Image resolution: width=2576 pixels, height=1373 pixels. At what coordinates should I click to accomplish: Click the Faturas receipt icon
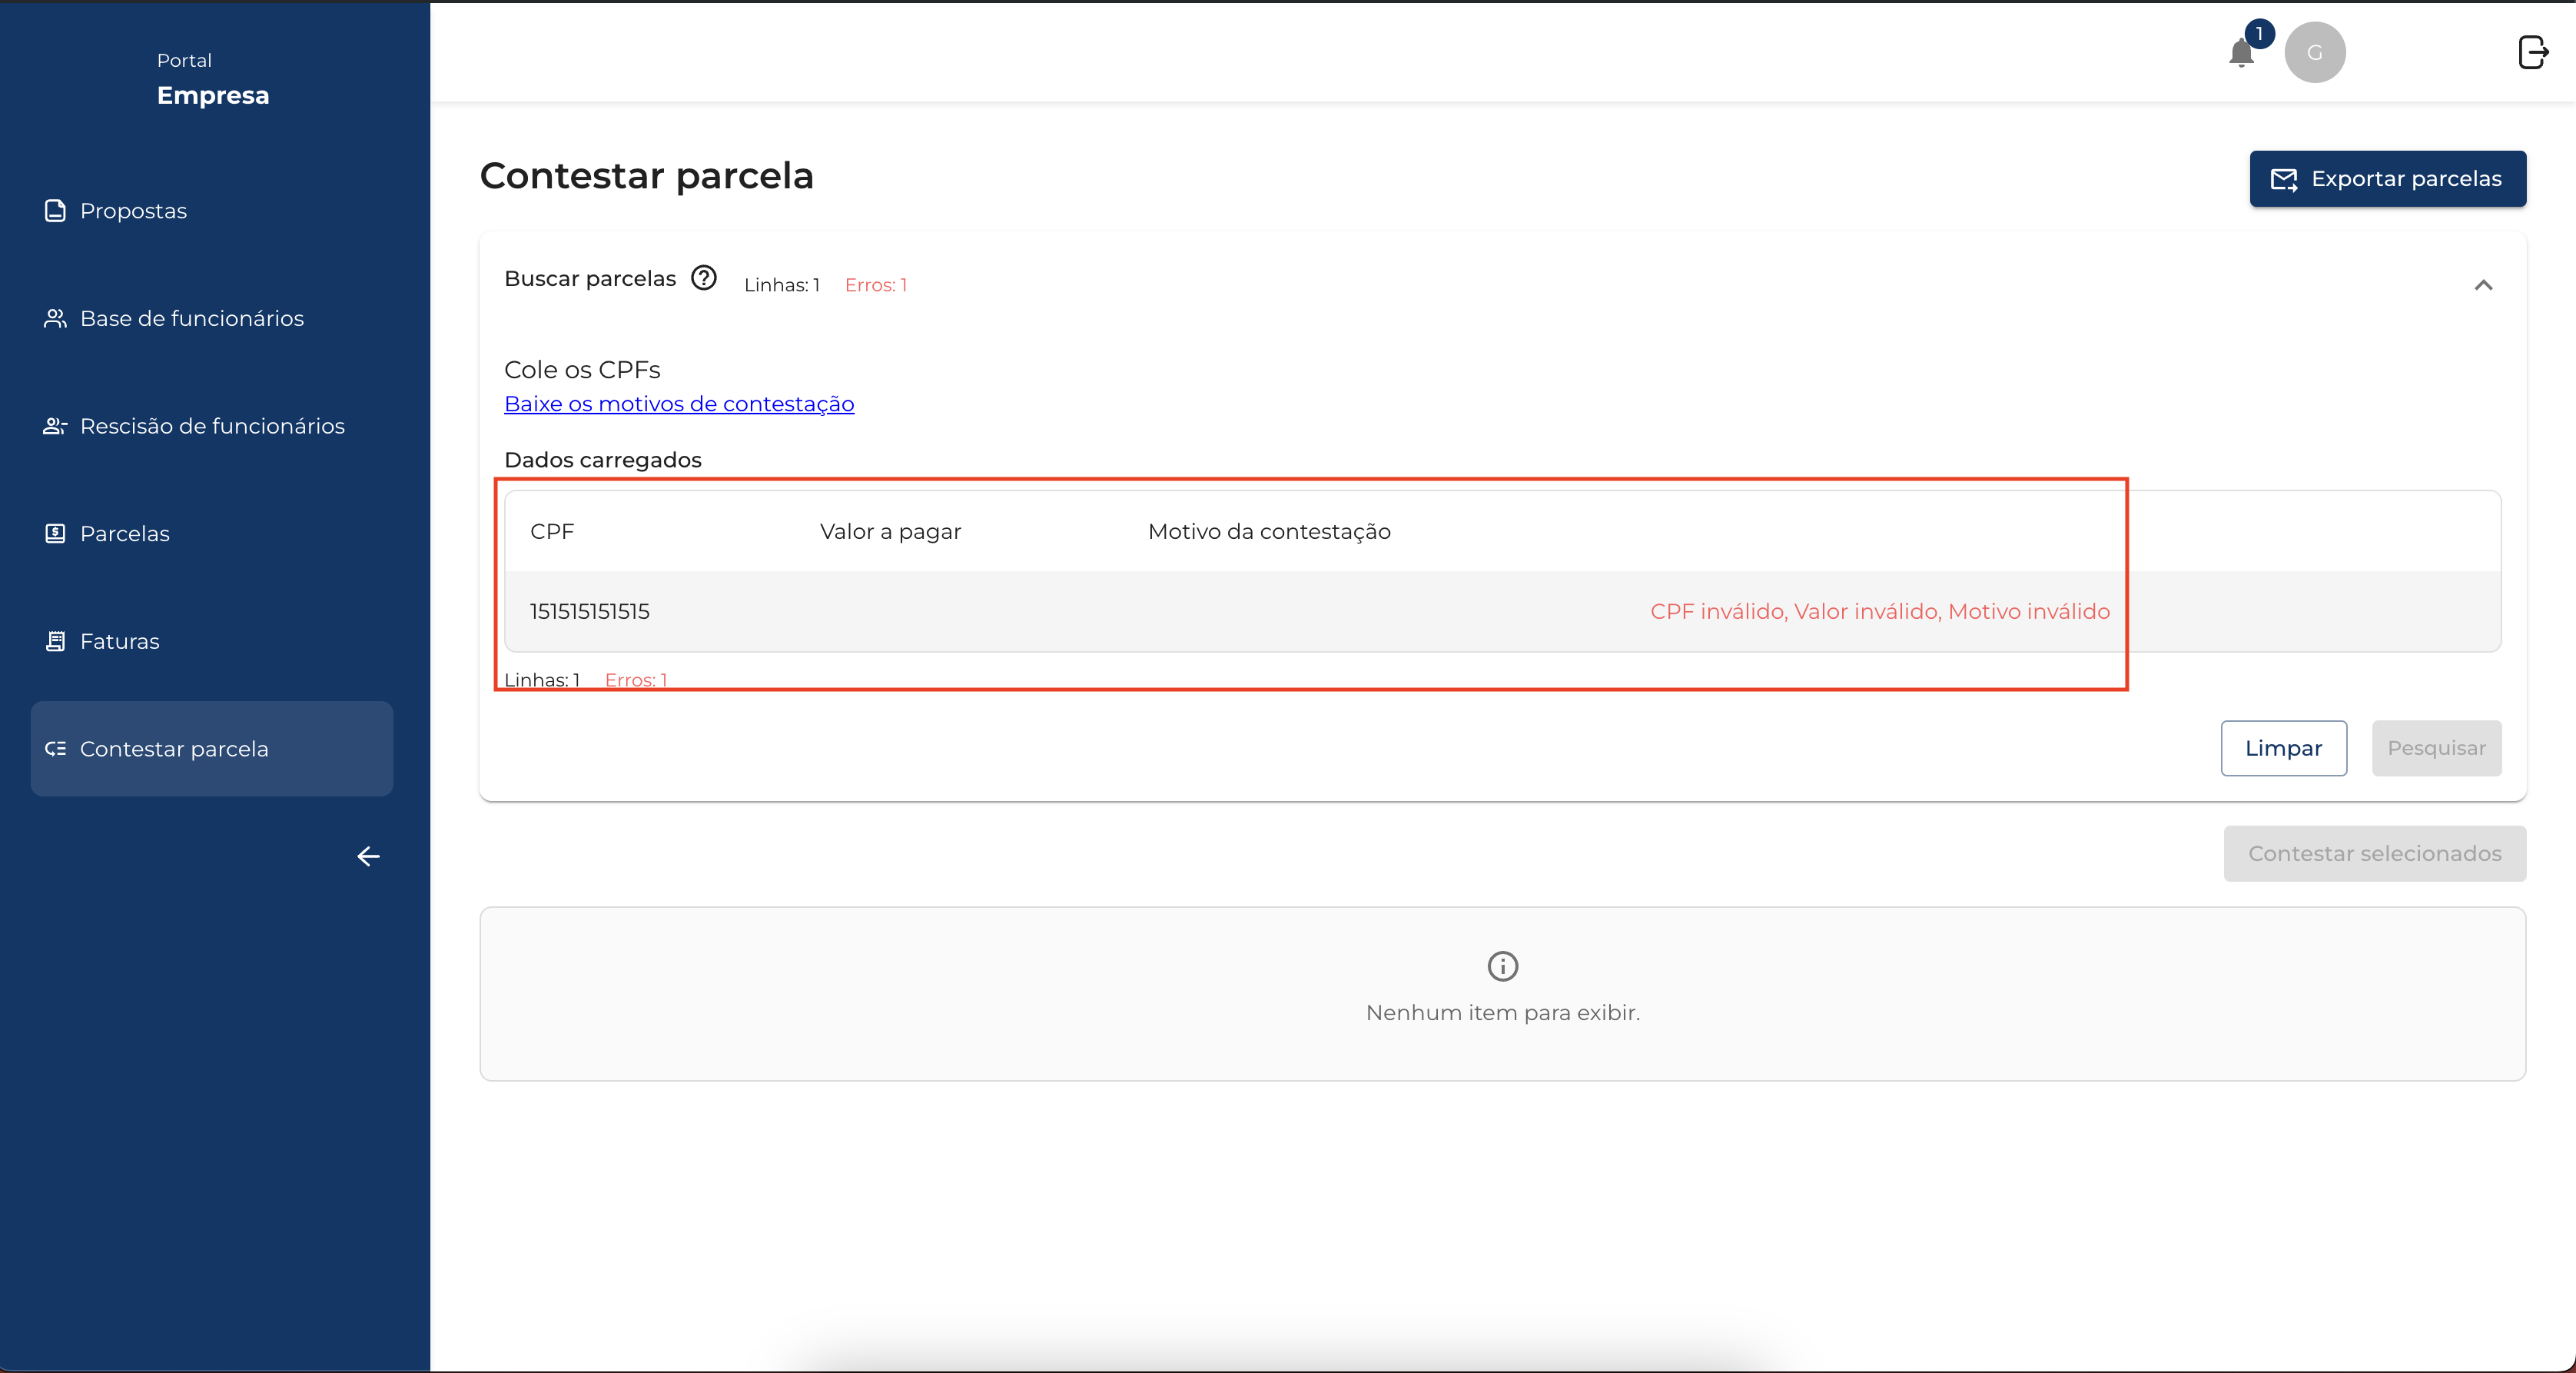pyautogui.click(x=55, y=641)
